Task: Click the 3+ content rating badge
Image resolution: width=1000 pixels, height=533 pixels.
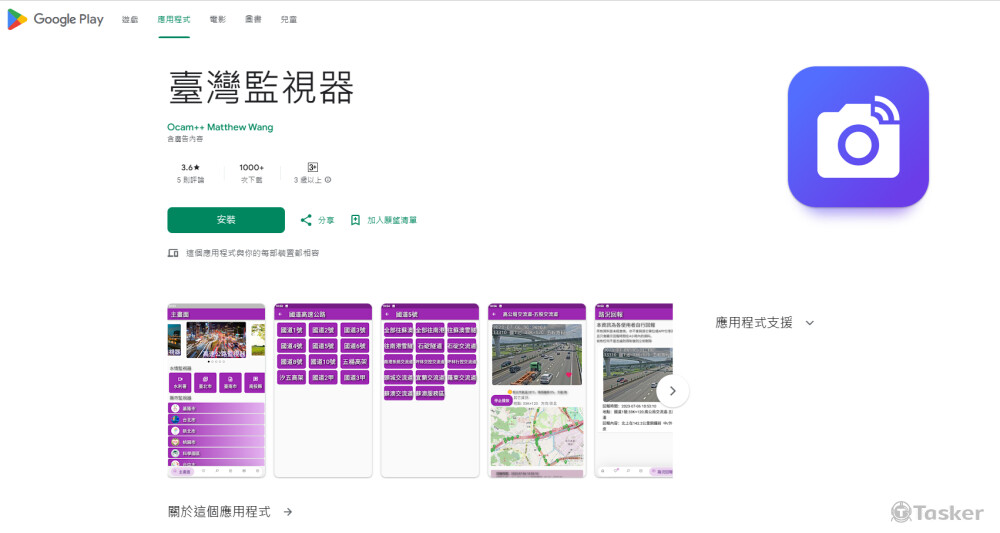Action: 312,167
